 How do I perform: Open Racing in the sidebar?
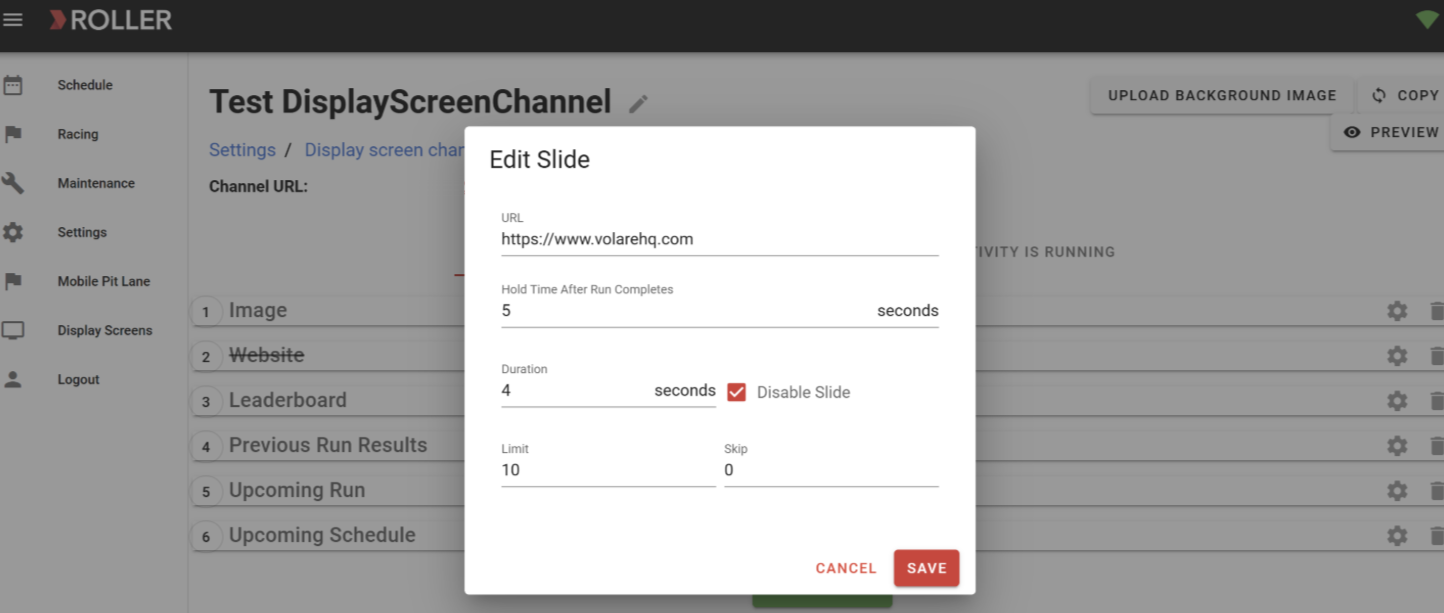78,134
